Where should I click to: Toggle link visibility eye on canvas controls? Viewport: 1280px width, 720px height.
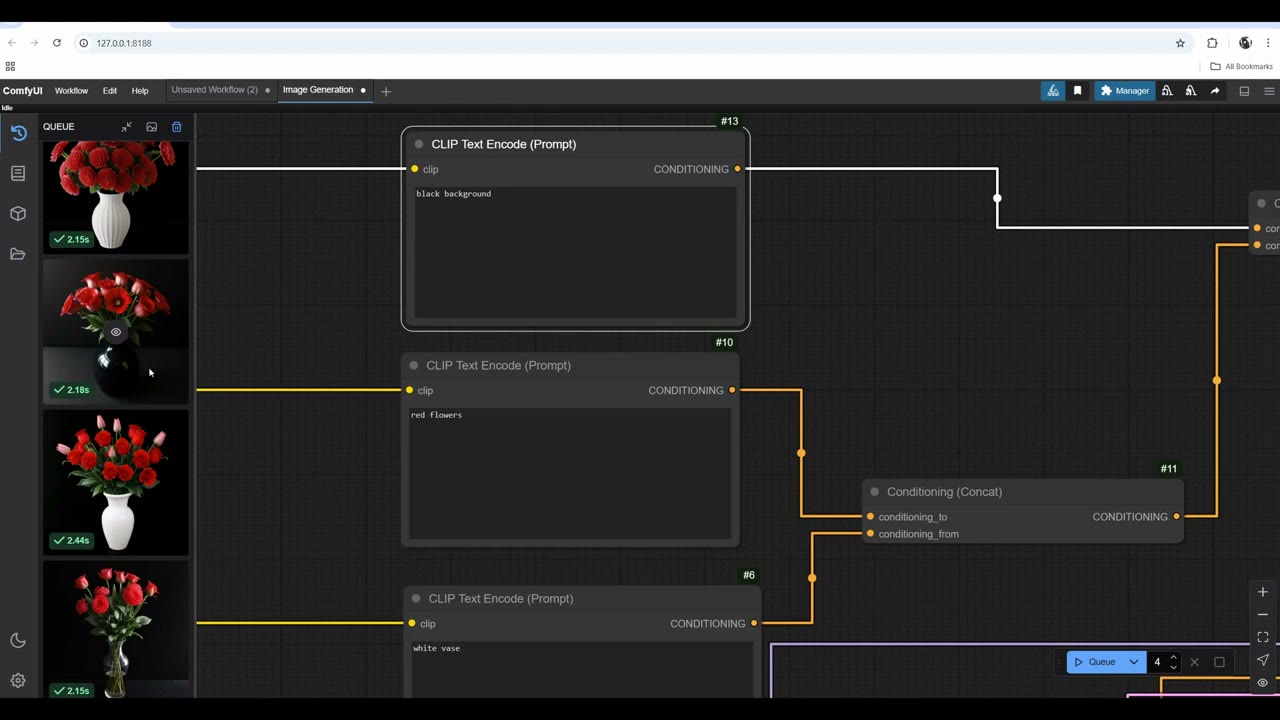pos(1263,683)
